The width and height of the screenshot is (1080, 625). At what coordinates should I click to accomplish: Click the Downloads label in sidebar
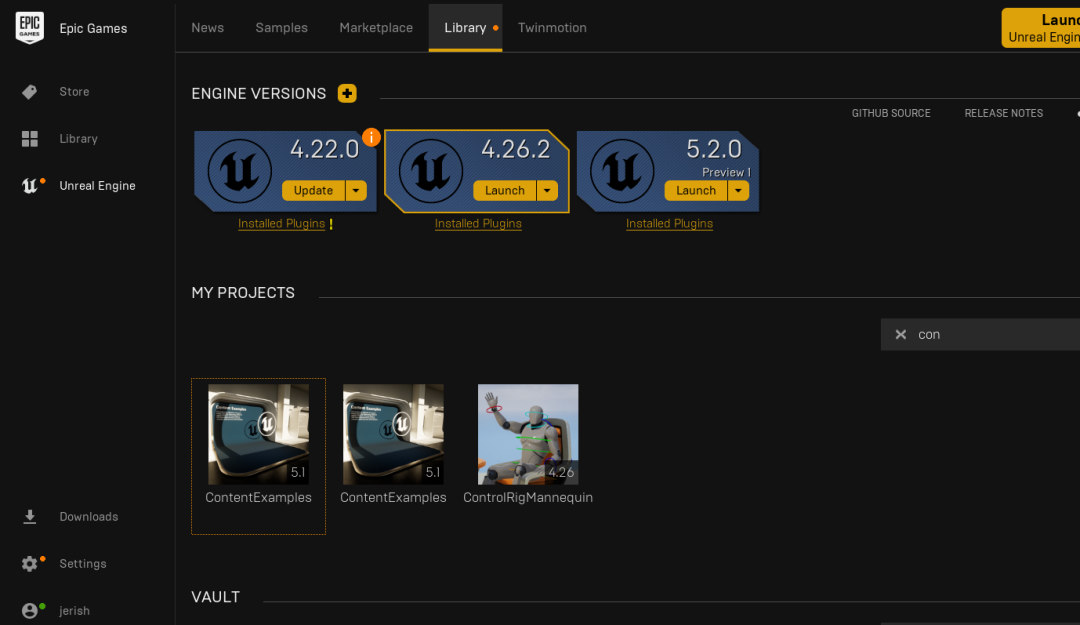point(89,517)
